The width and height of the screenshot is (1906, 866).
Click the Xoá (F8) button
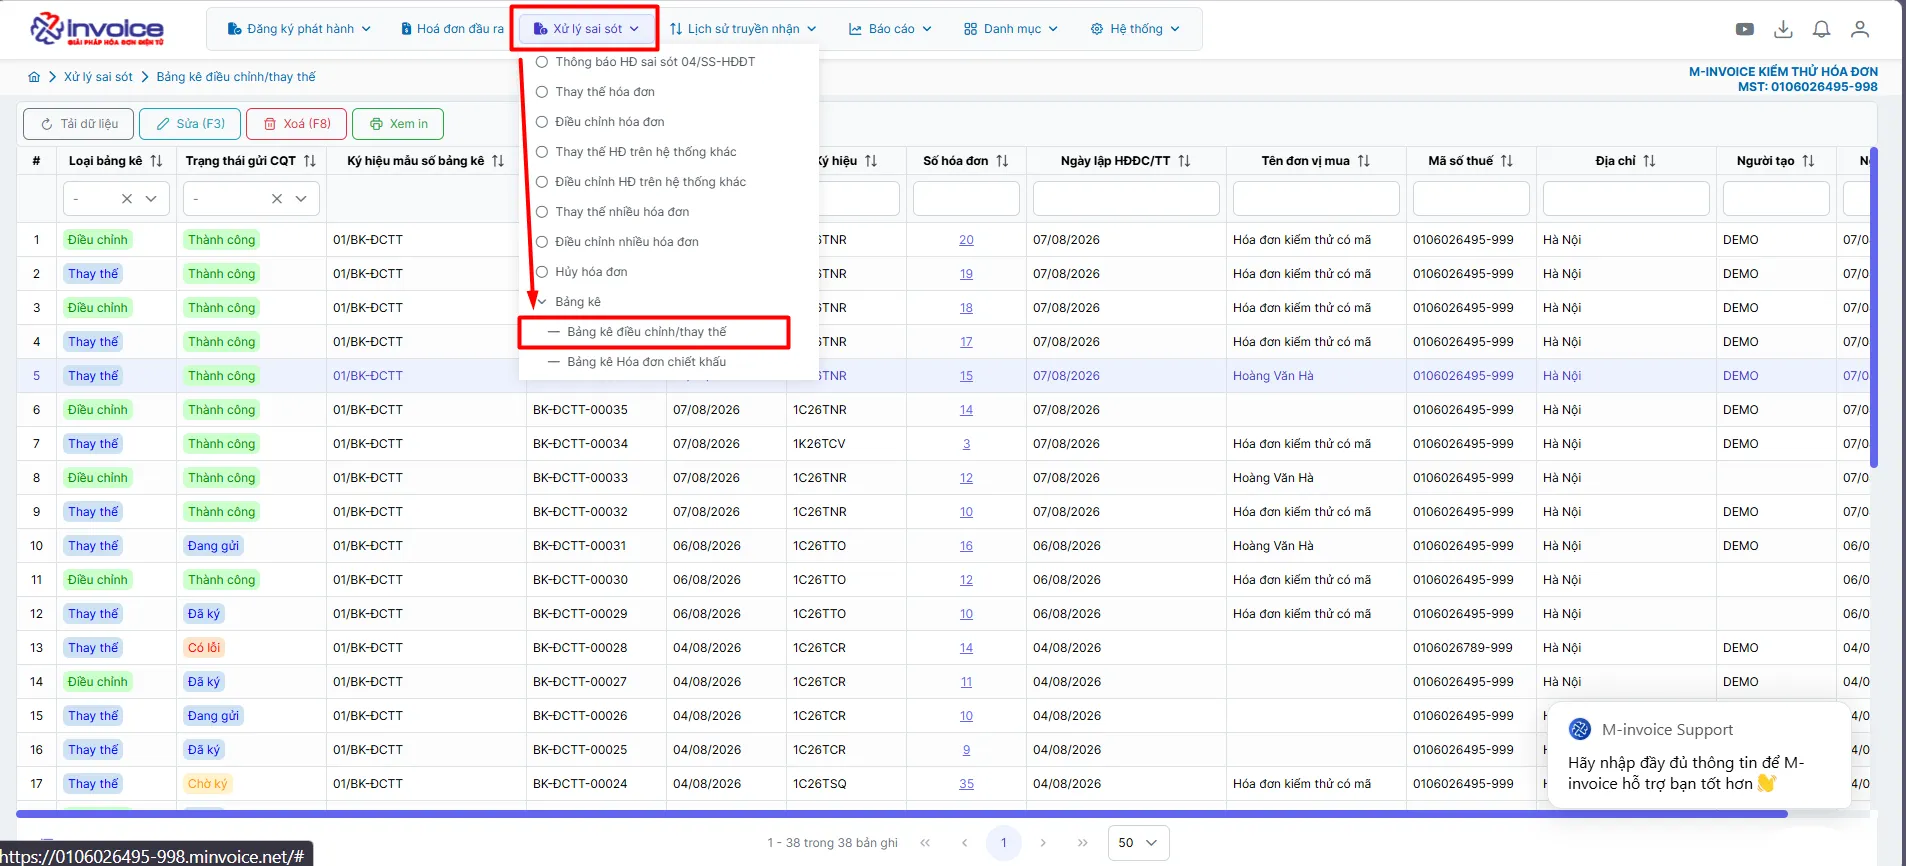pos(297,124)
